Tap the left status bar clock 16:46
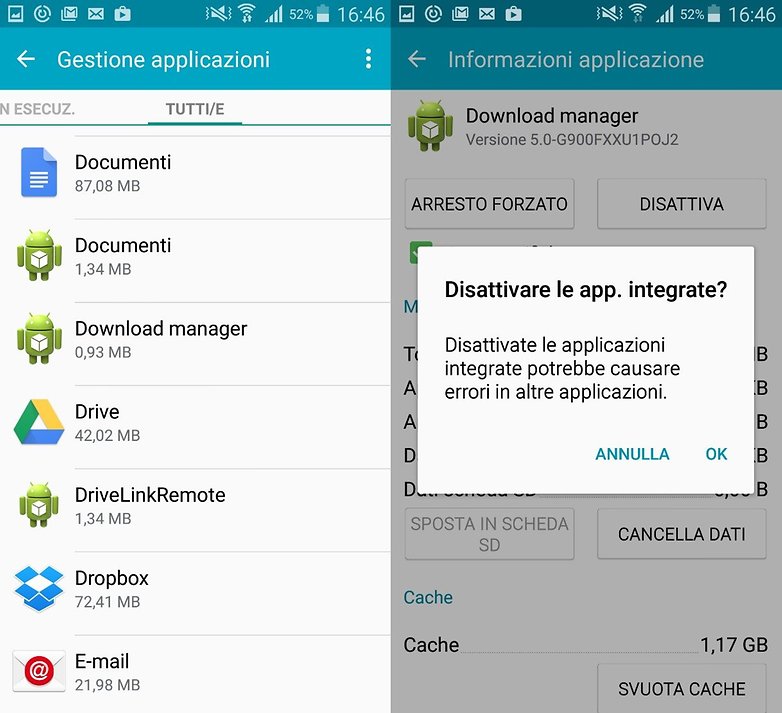The height and width of the screenshot is (713, 782). [361, 14]
